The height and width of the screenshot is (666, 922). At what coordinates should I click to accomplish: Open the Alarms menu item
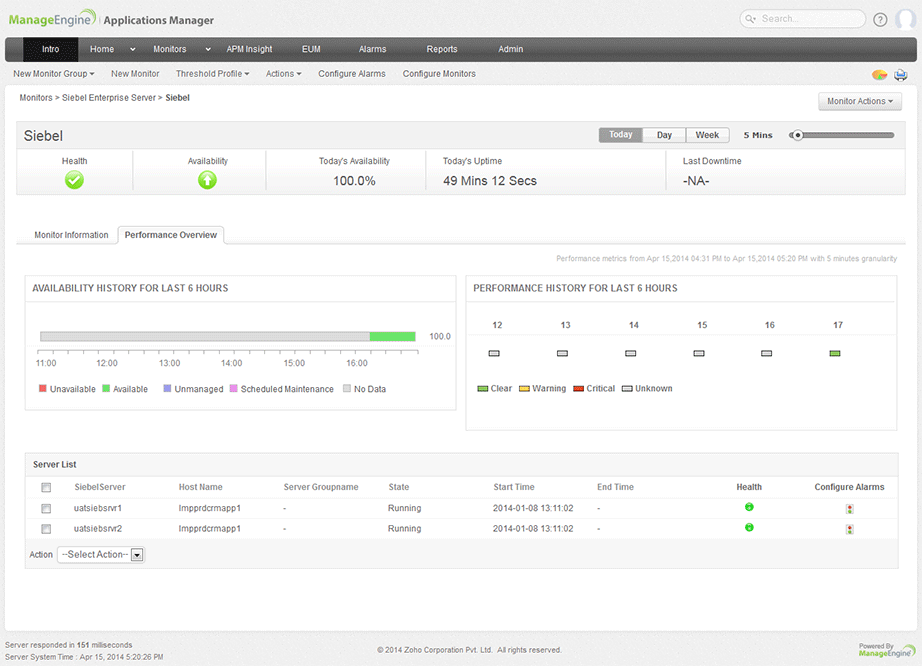[372, 49]
